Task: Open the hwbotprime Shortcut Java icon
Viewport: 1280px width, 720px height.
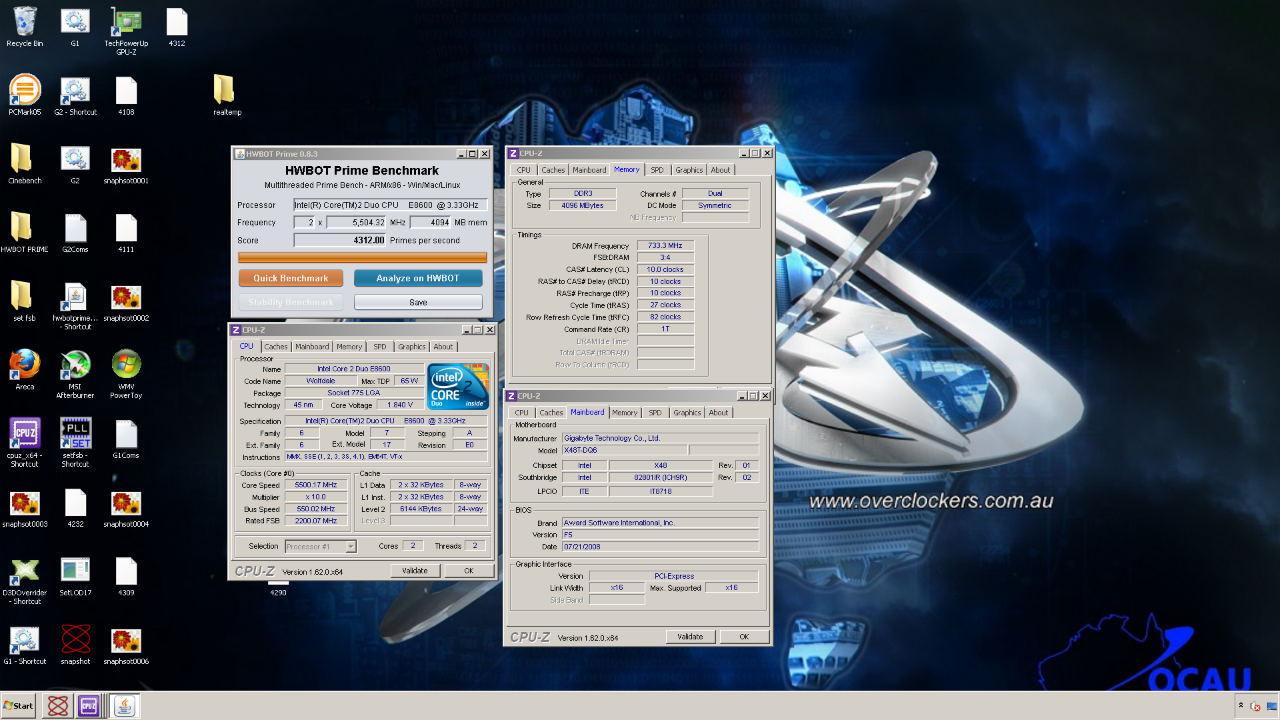Action: (75, 306)
